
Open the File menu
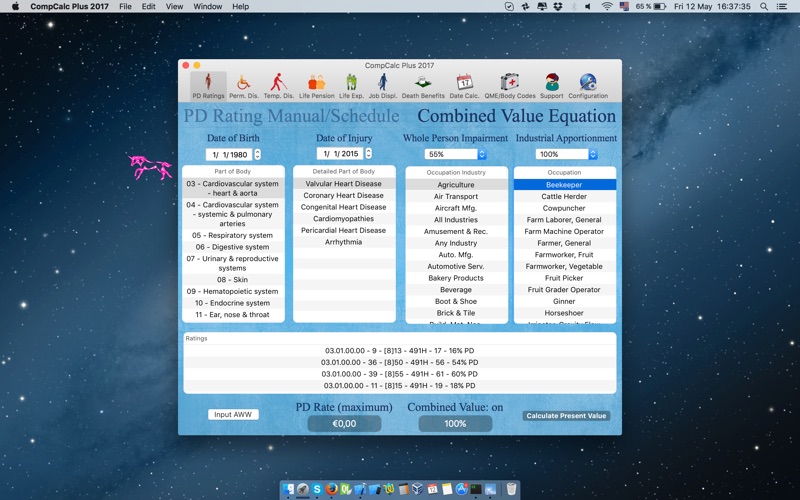[x=125, y=7]
